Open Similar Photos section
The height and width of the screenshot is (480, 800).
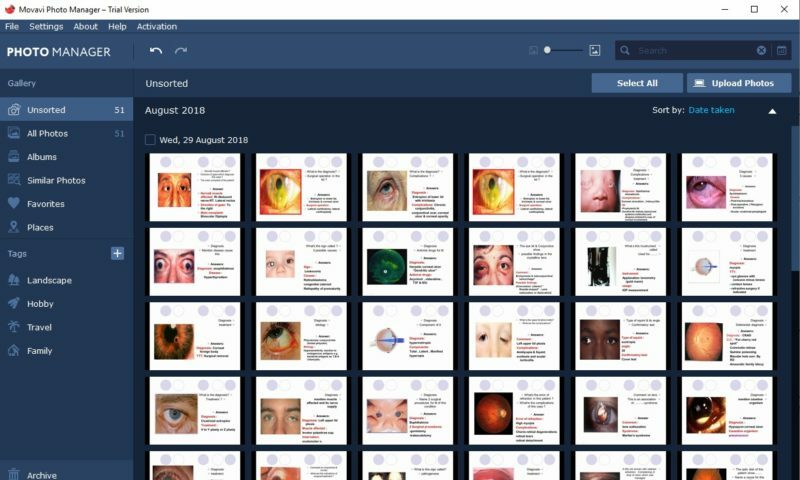66,180
